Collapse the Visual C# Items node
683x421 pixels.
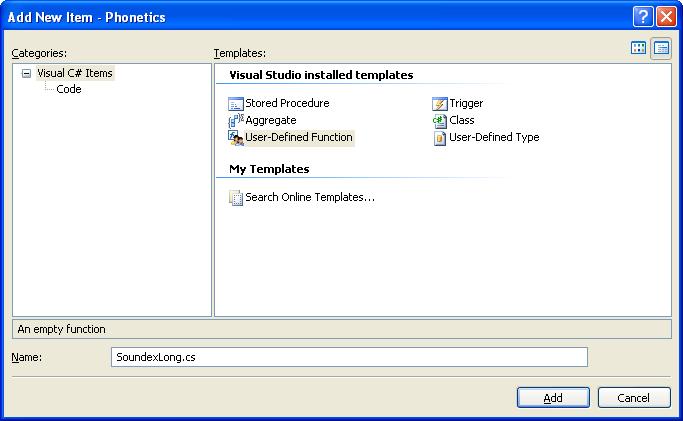point(26,73)
